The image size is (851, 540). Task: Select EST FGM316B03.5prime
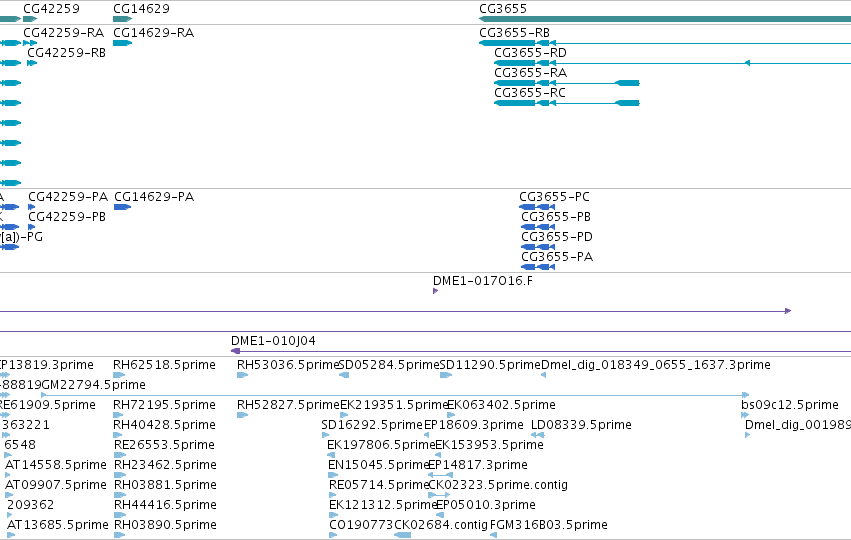click(x=548, y=525)
